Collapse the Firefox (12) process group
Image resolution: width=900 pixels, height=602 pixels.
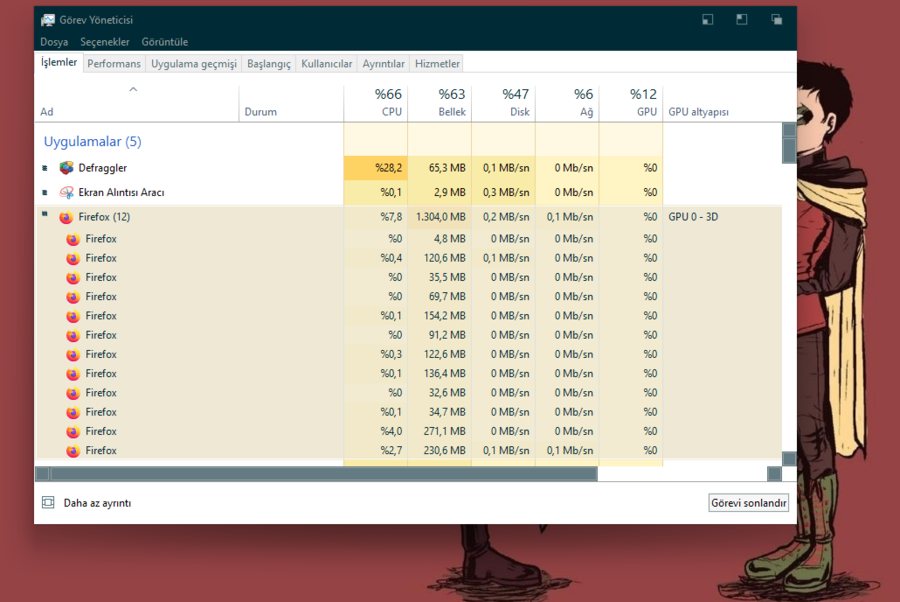(x=45, y=215)
